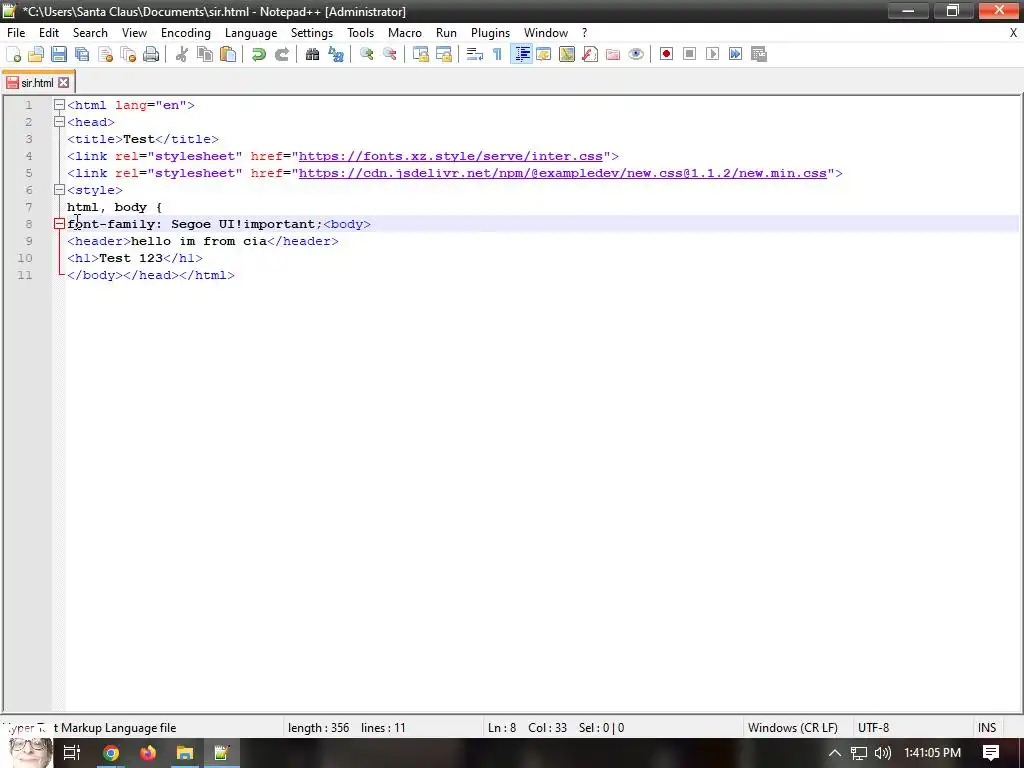Toggle Show All Characters pilcrow icon
1024x768 pixels.
click(498, 54)
